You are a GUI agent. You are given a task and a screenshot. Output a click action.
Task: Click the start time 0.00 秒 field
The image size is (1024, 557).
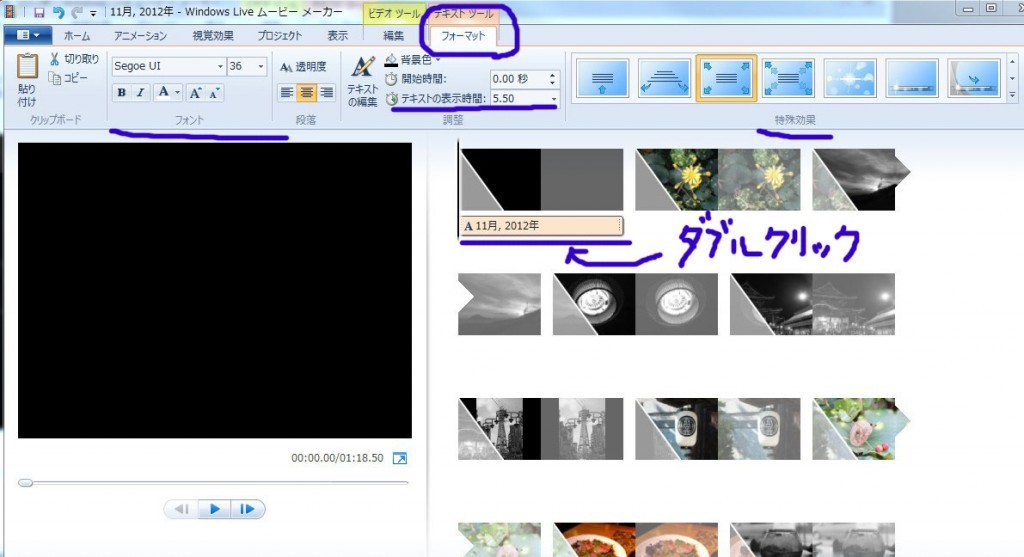(x=519, y=79)
